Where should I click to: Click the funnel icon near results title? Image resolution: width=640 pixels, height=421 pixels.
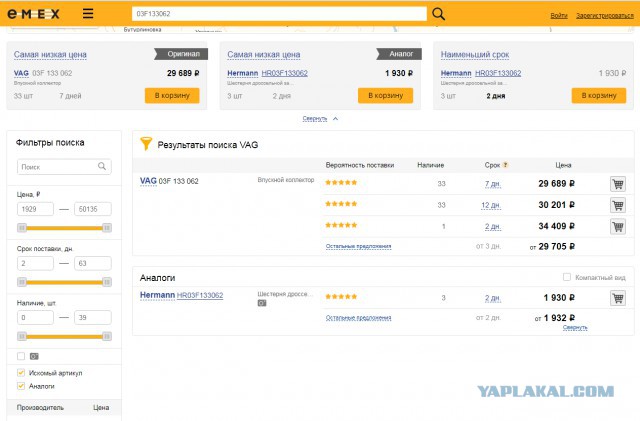[146, 144]
